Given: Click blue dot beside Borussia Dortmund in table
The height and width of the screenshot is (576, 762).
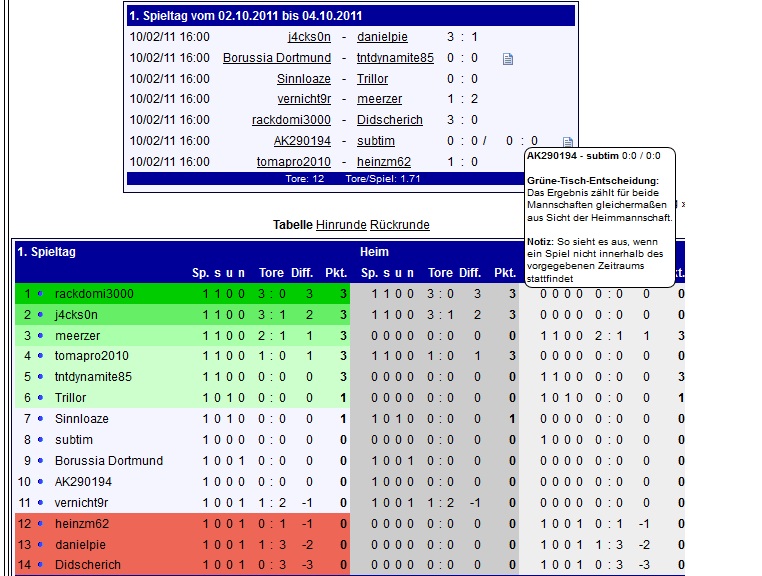Looking at the screenshot, I should click(40, 460).
